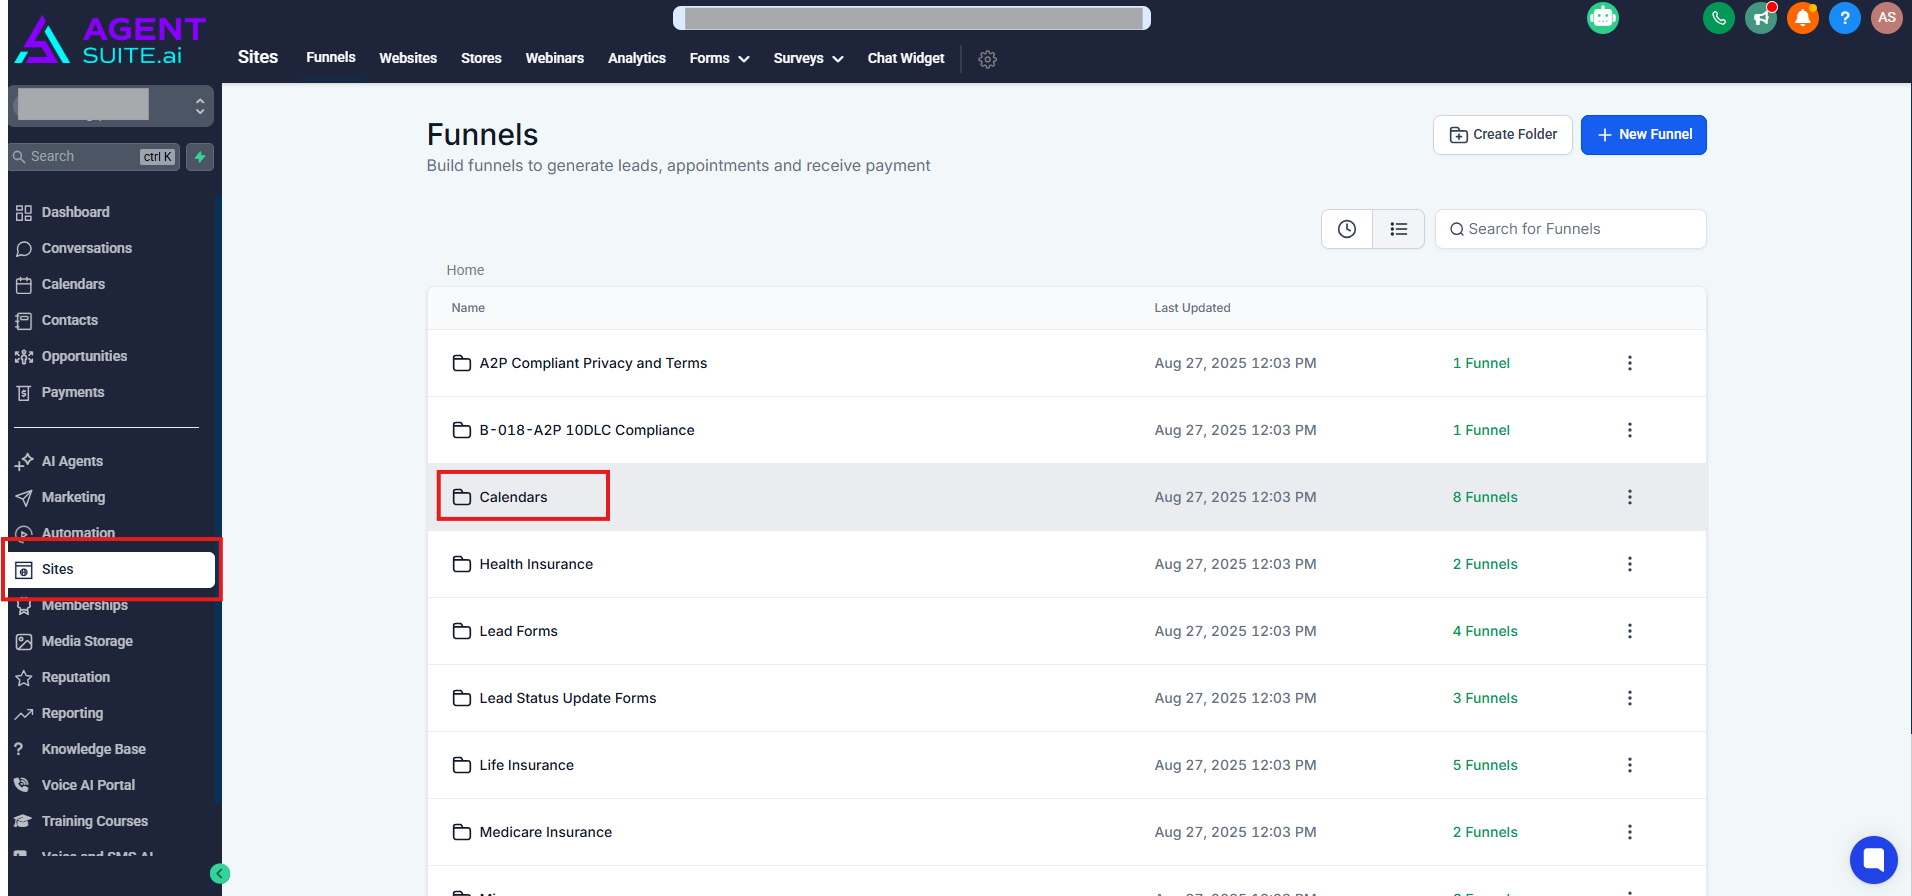This screenshot has width=1912, height=896.
Task: Open the Medicare Insurance folder
Action: [x=546, y=832]
